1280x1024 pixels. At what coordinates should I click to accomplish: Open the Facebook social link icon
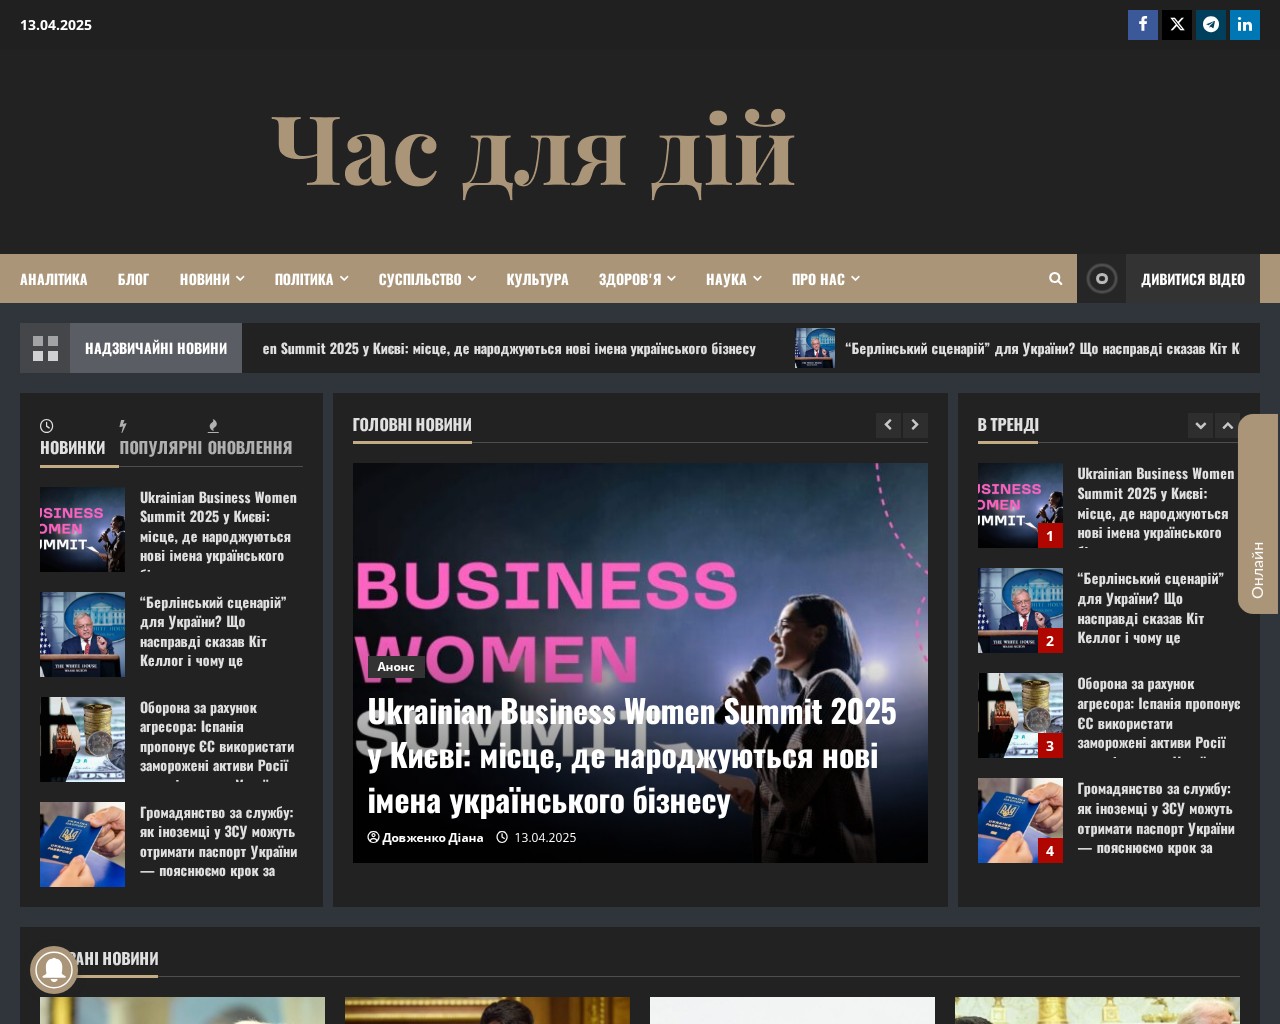(1143, 25)
